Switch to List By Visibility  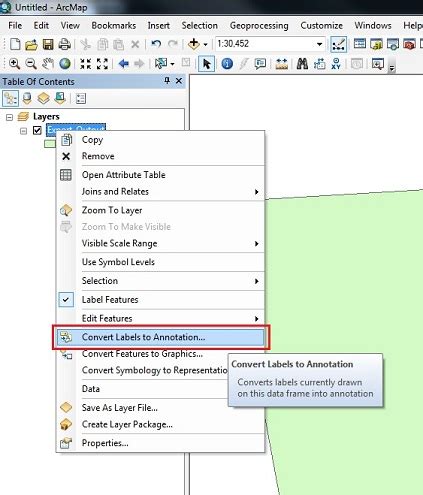tap(43, 98)
